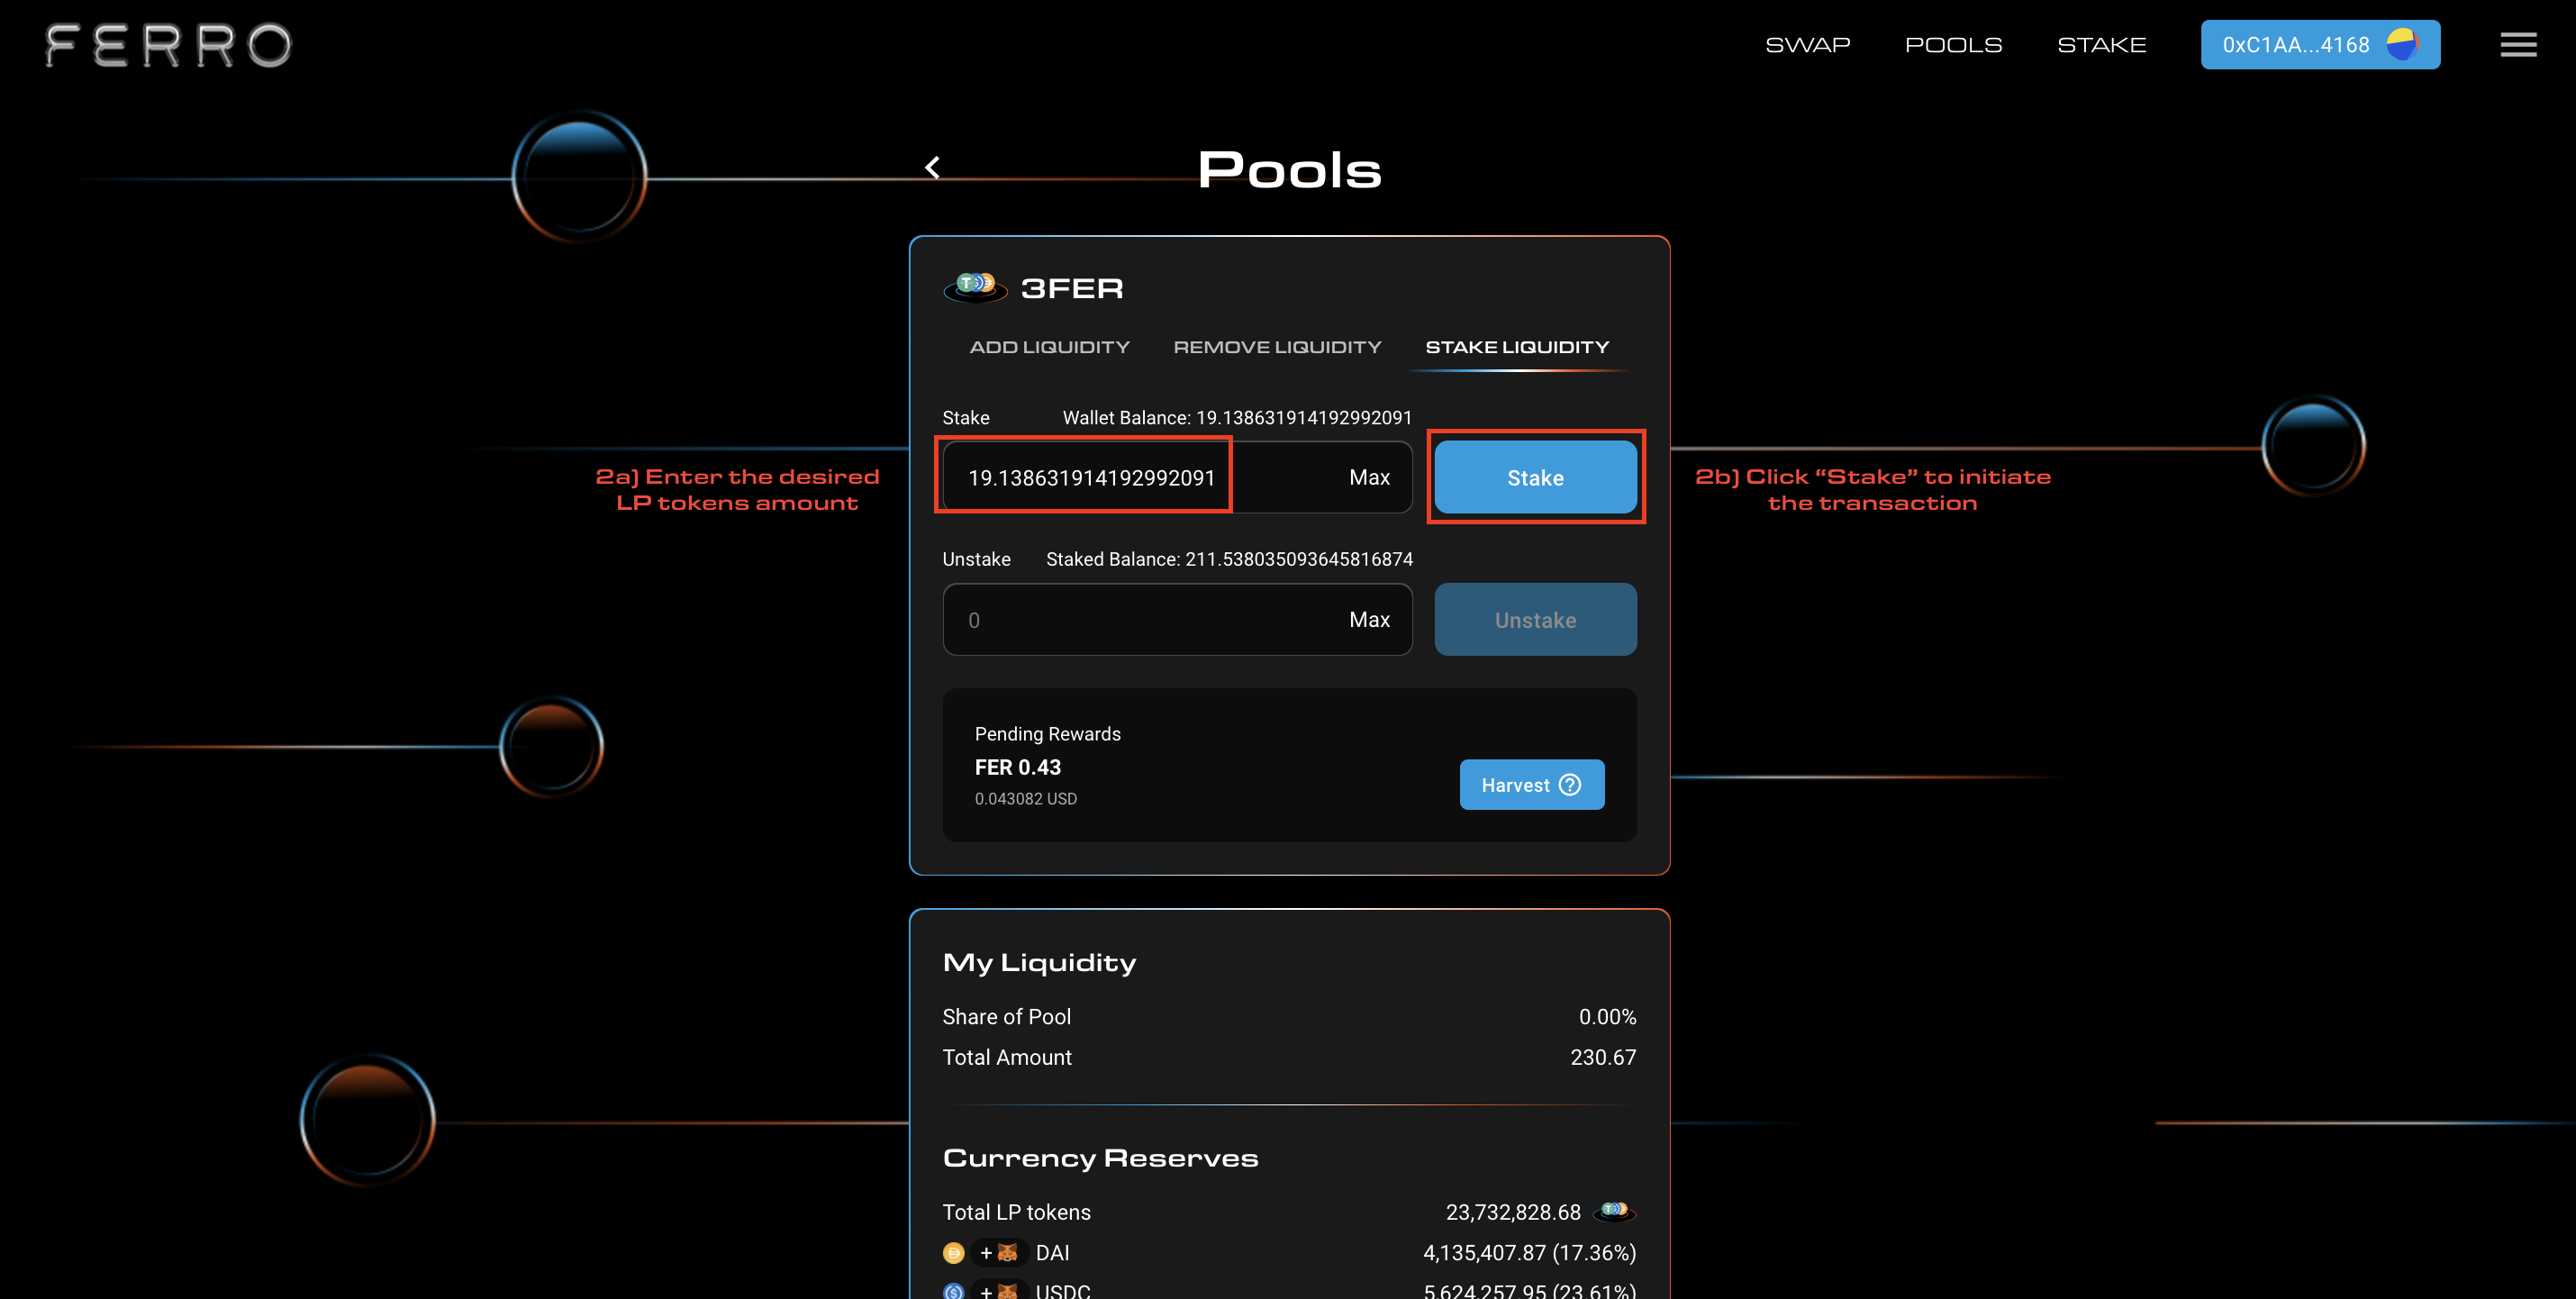2576x1299 pixels.
Task: Click the DAI token label
Action: [x=1052, y=1252]
